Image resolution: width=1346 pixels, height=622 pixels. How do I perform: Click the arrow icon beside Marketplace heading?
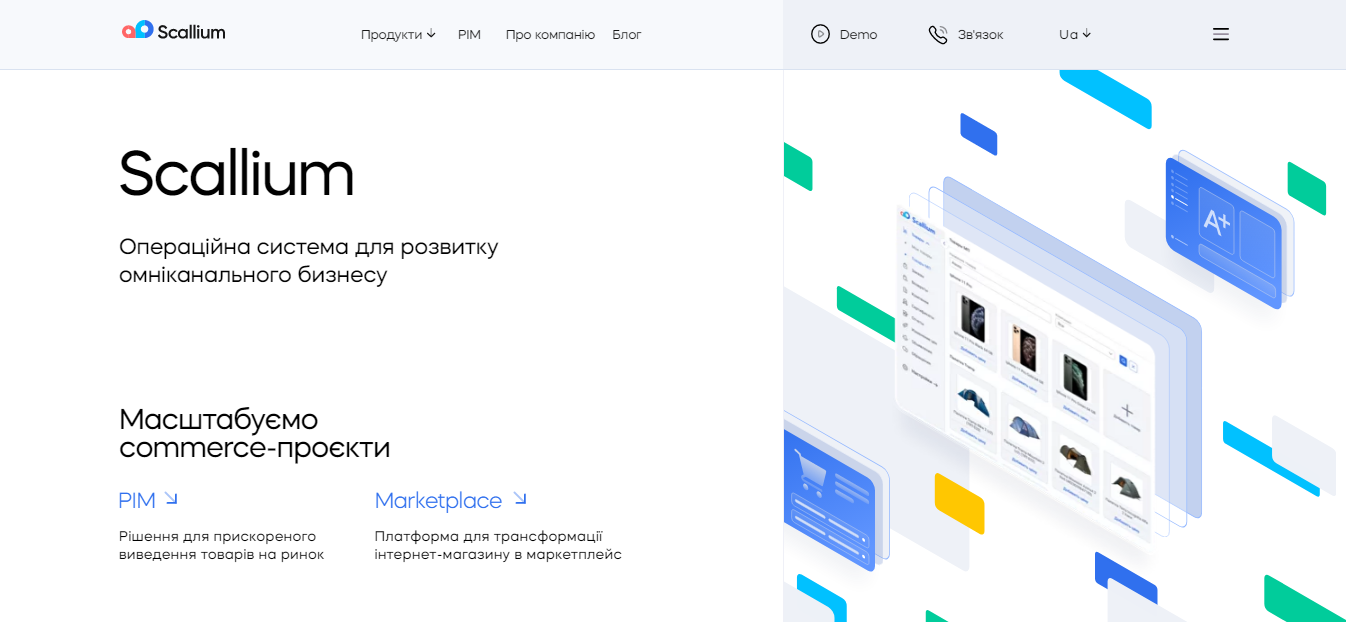(x=519, y=498)
